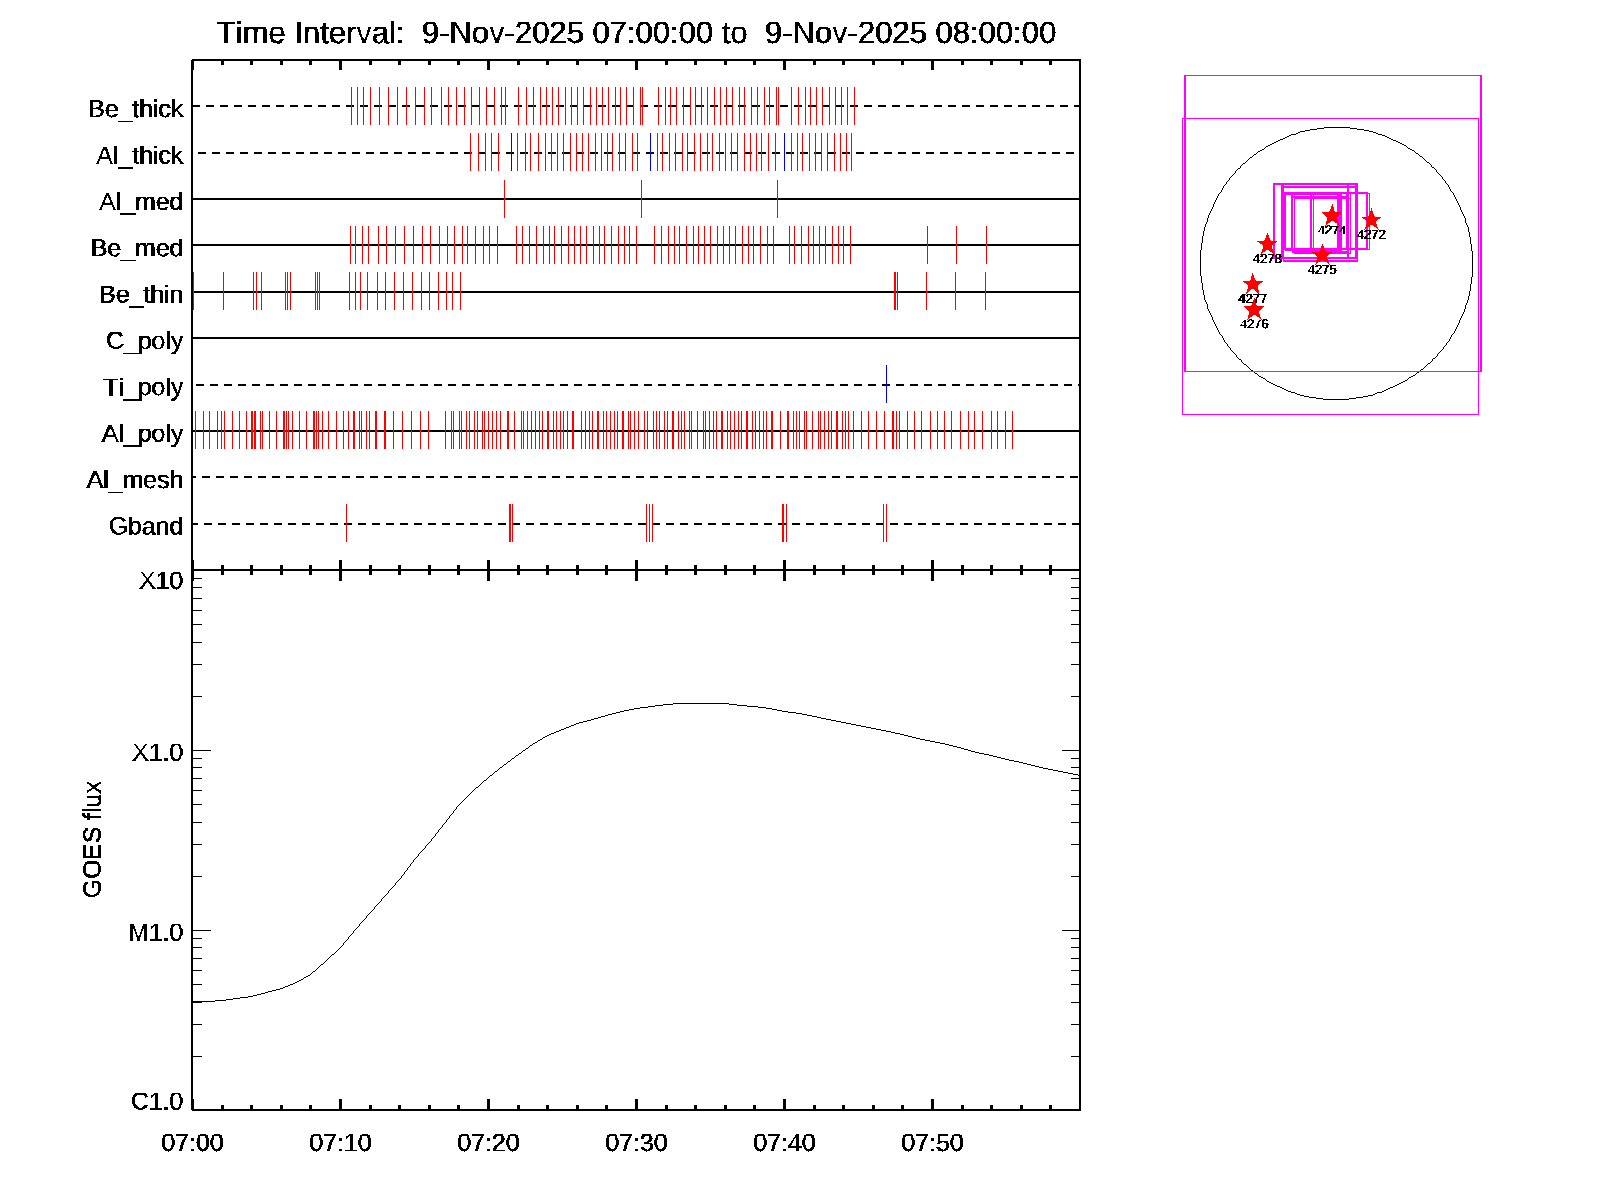Click the red star for region 4272

point(1371,219)
